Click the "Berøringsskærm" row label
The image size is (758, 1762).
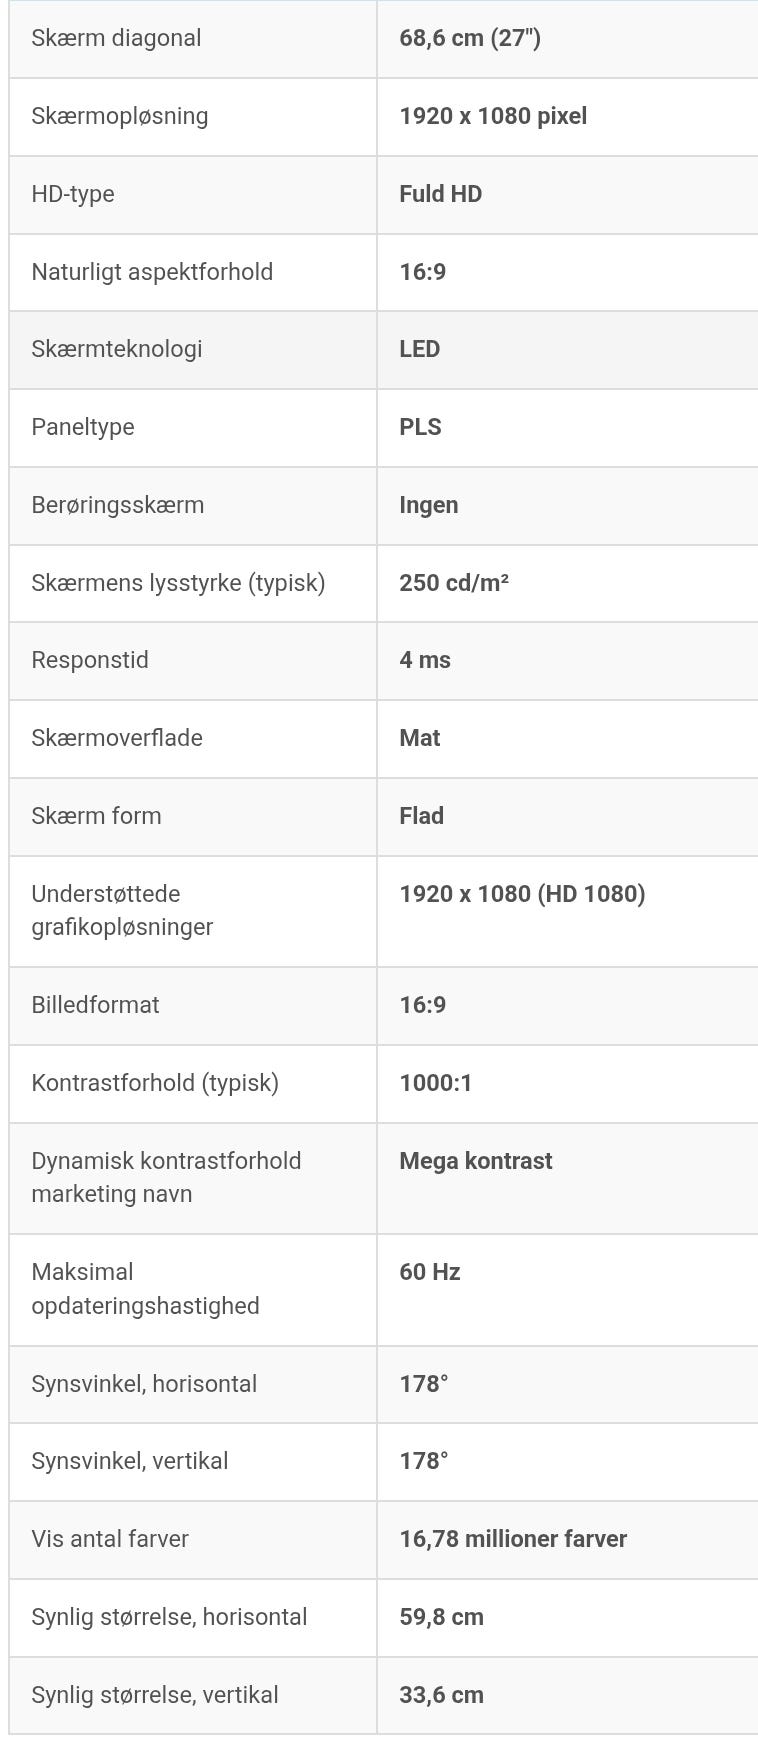point(118,505)
